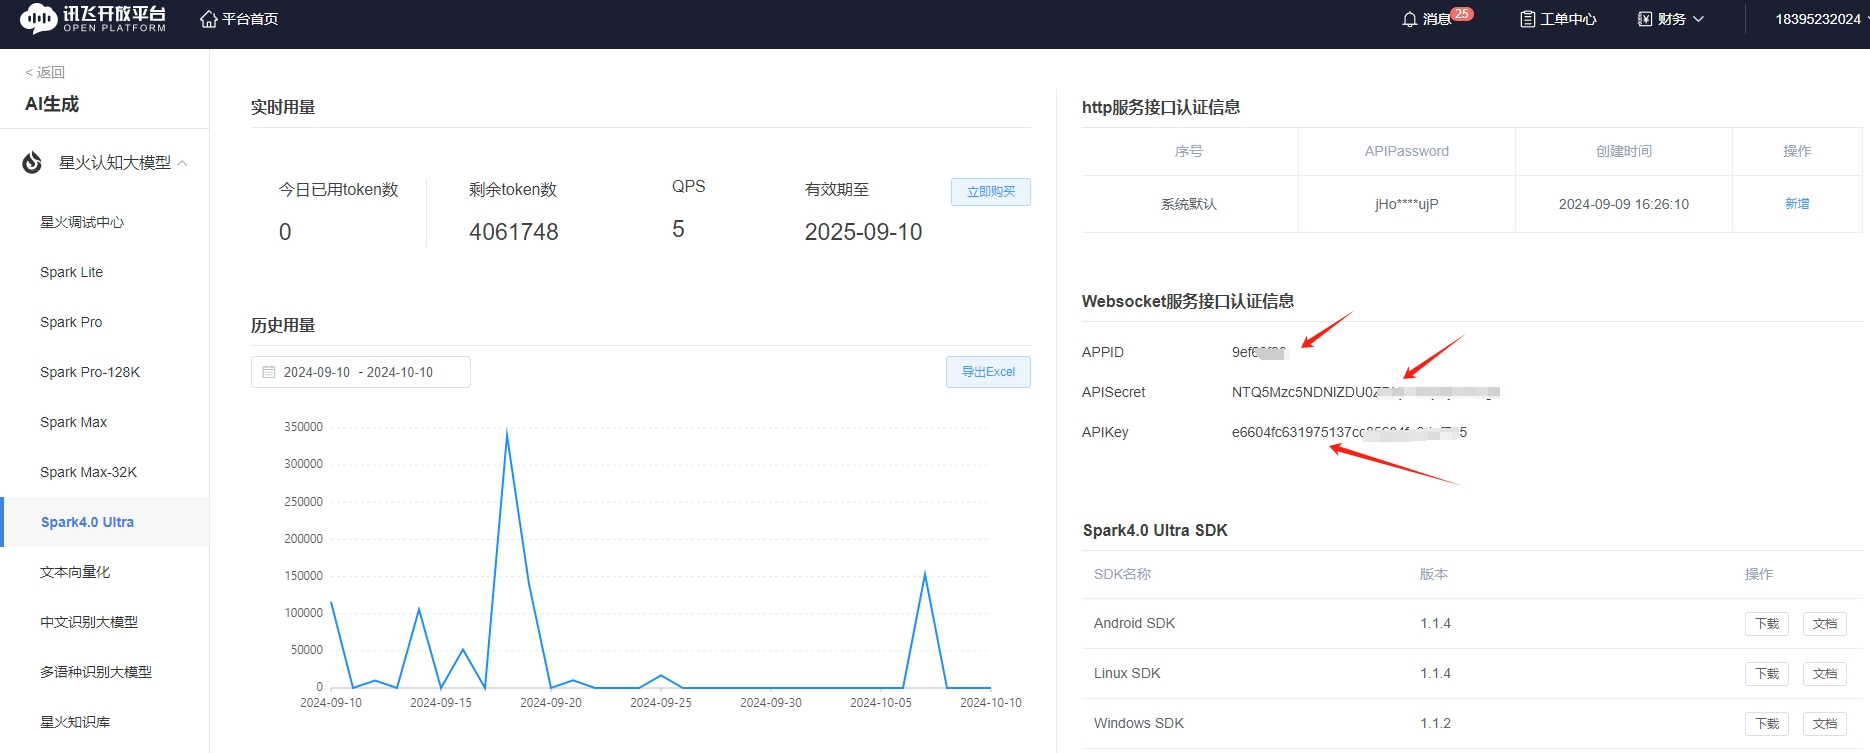The image size is (1870, 753).
Task: Open 星火调试中心 in the sidebar
Action: 82,222
